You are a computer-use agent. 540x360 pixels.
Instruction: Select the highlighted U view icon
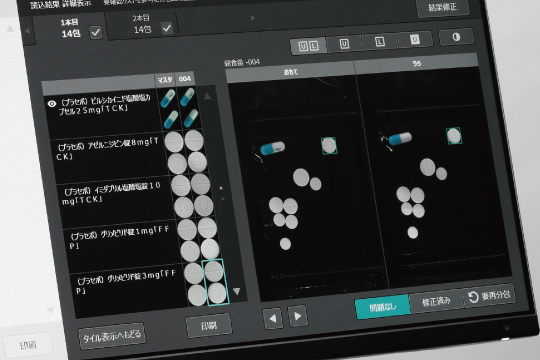tap(415, 40)
